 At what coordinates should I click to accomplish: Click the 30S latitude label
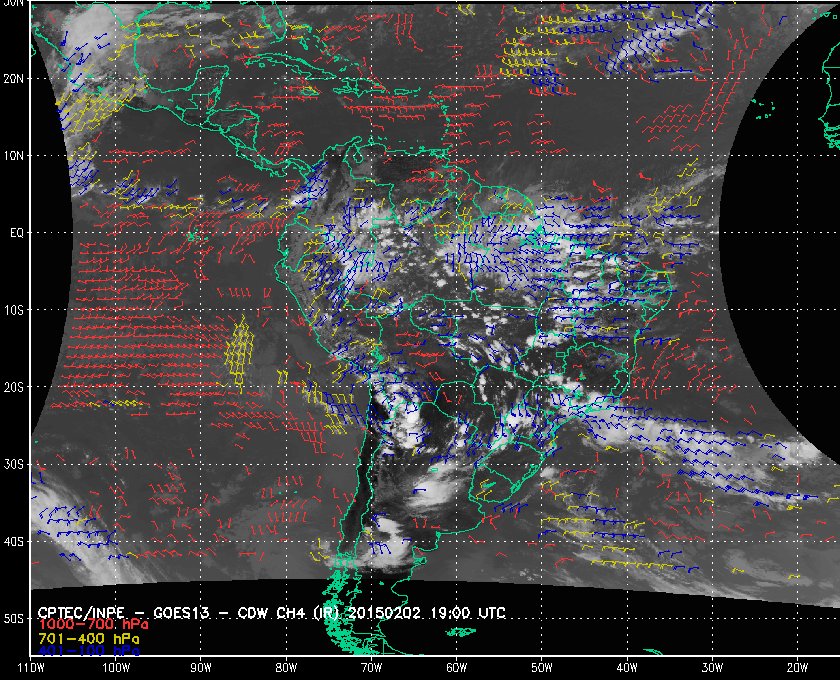coord(13,464)
